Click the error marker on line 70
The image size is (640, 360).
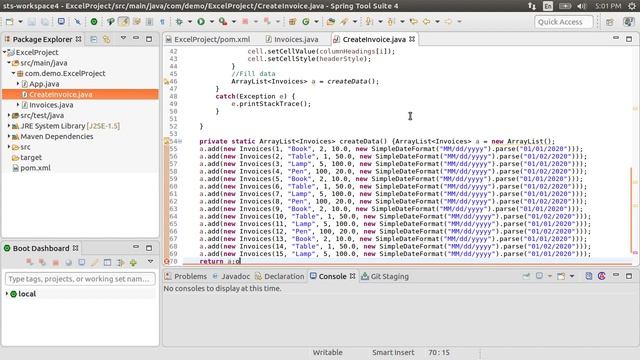(167, 261)
